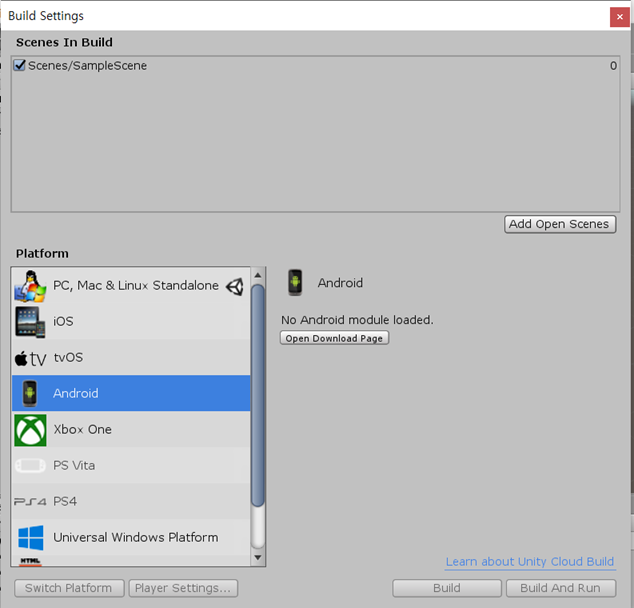Click the PS4 logo icon

click(30, 502)
